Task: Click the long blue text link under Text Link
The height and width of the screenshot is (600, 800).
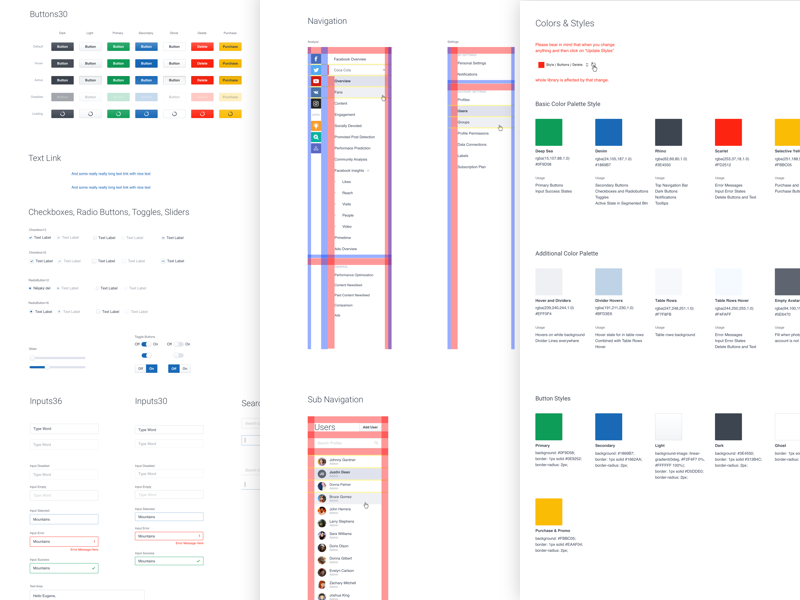Action: (x=110, y=175)
